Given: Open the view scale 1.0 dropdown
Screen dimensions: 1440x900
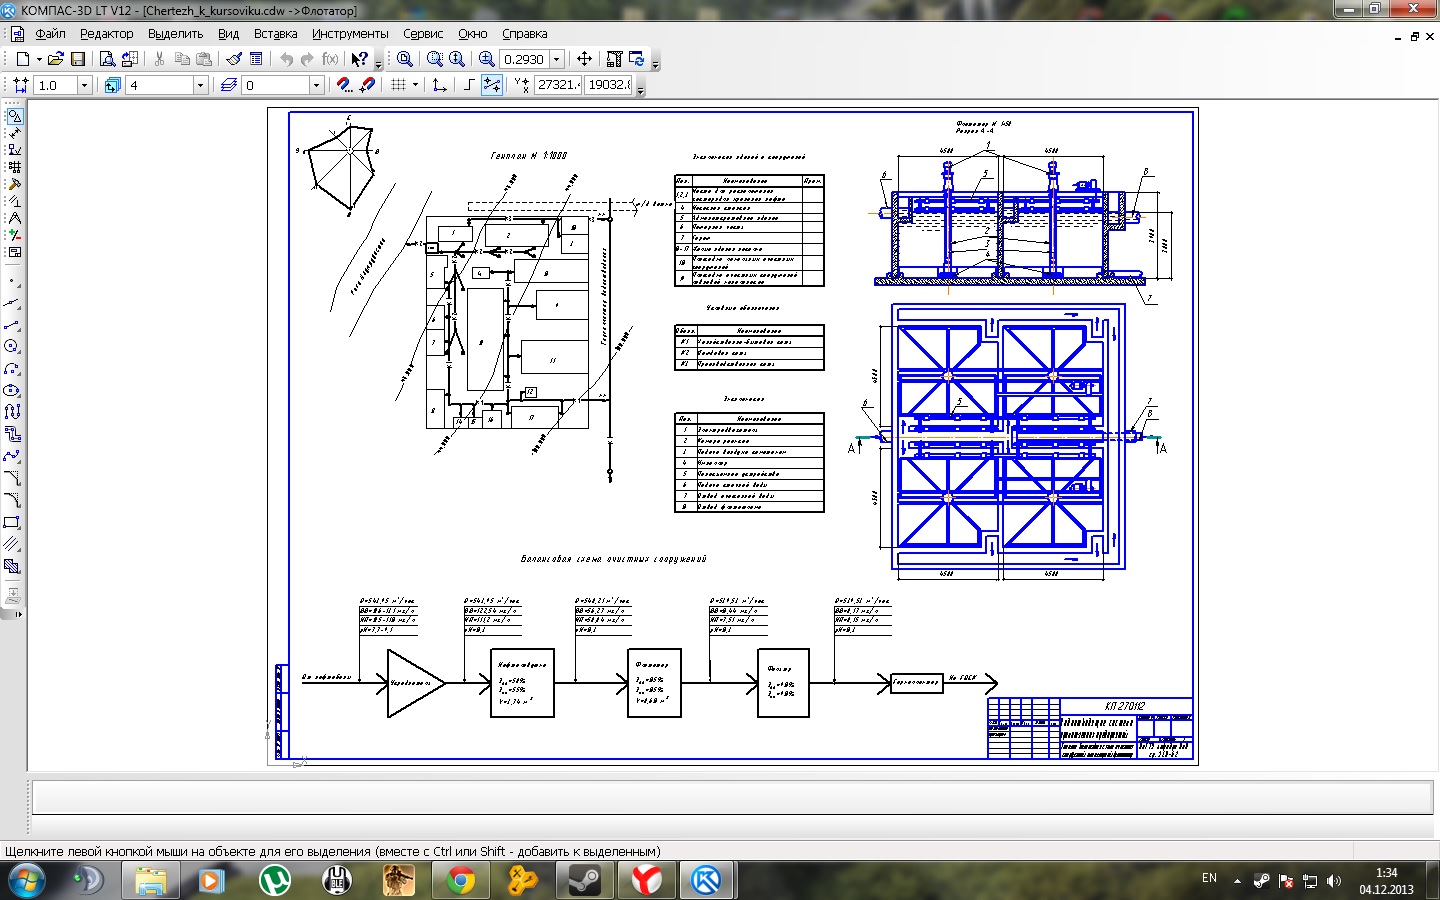Looking at the screenshot, I should 84,85.
